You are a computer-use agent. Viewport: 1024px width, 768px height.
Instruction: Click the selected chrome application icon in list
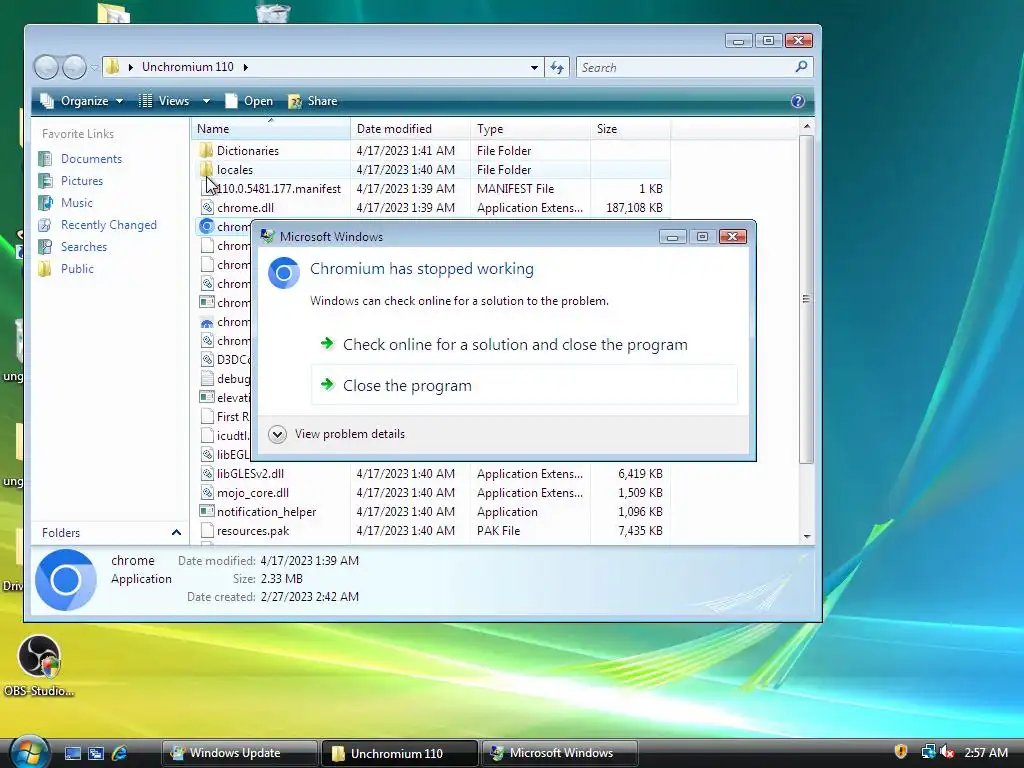click(x=207, y=227)
